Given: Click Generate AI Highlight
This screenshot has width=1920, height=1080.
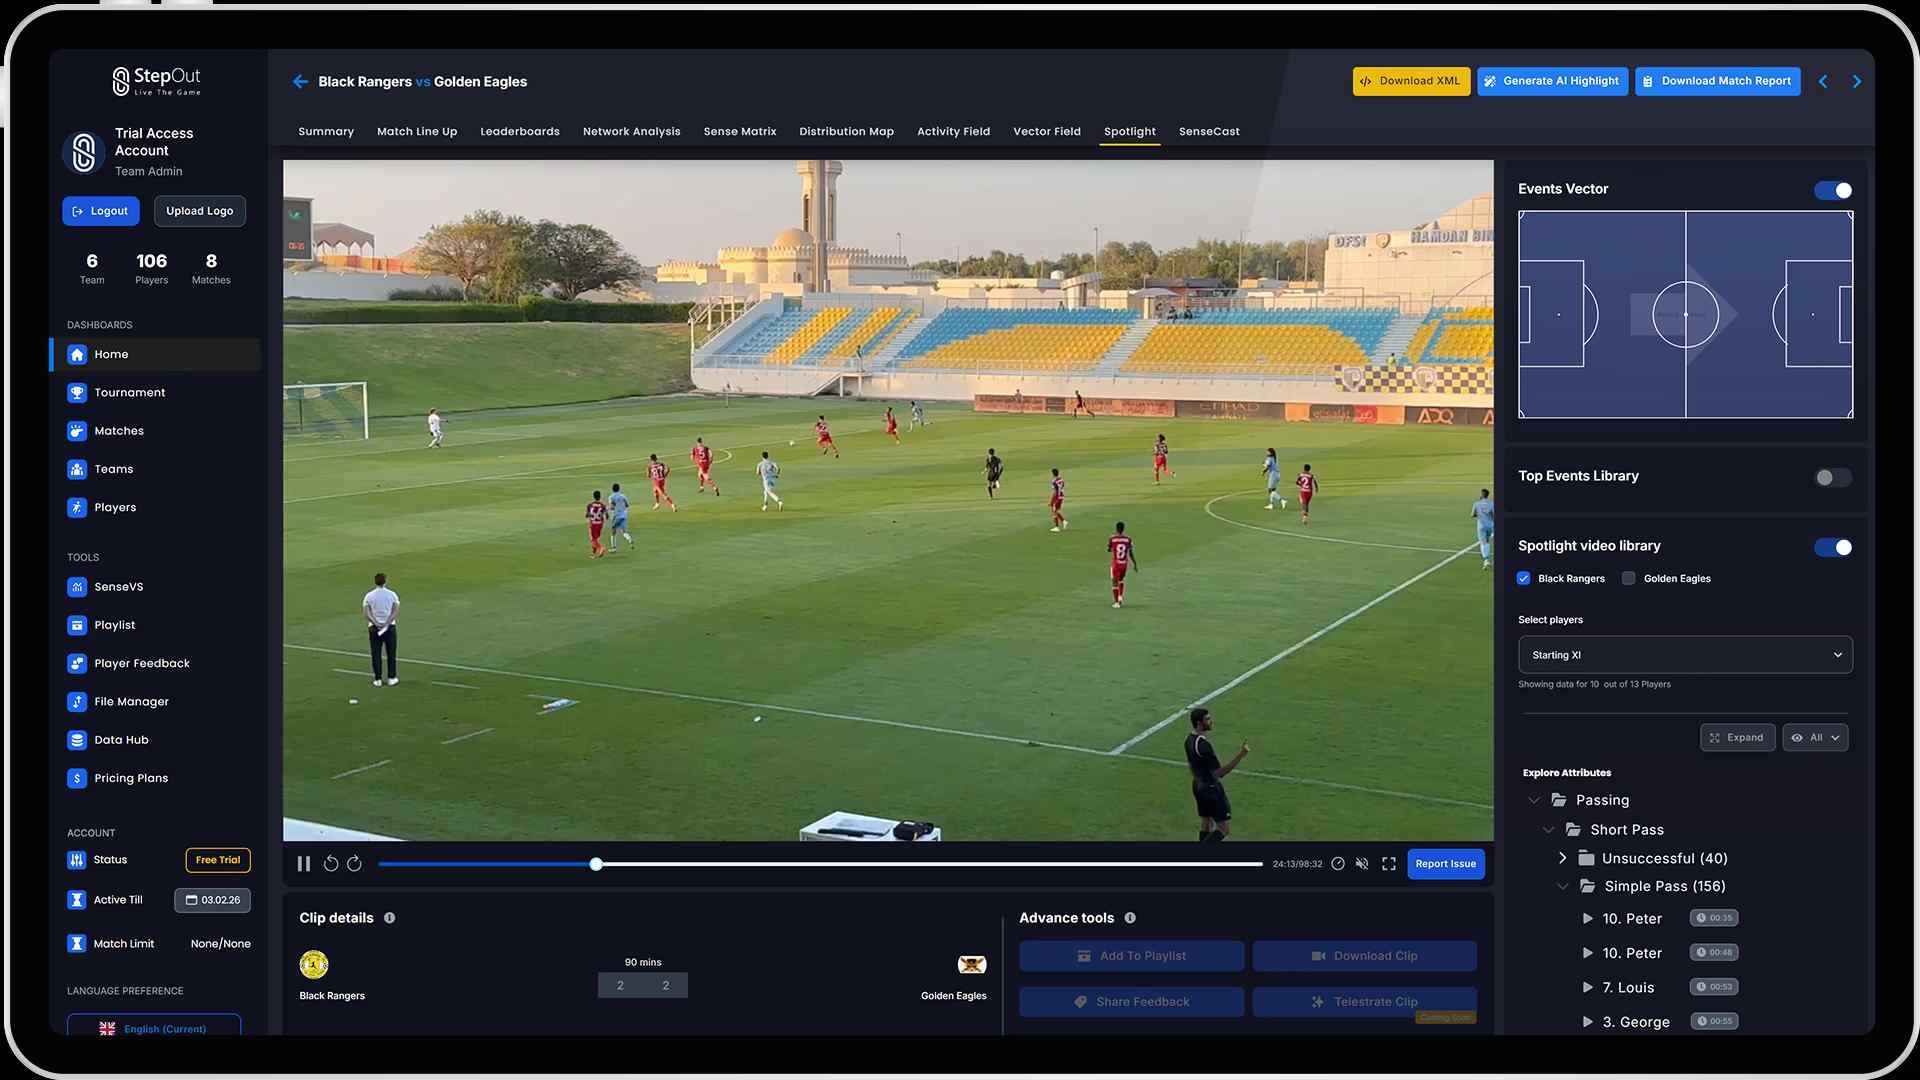Looking at the screenshot, I should (1552, 82).
